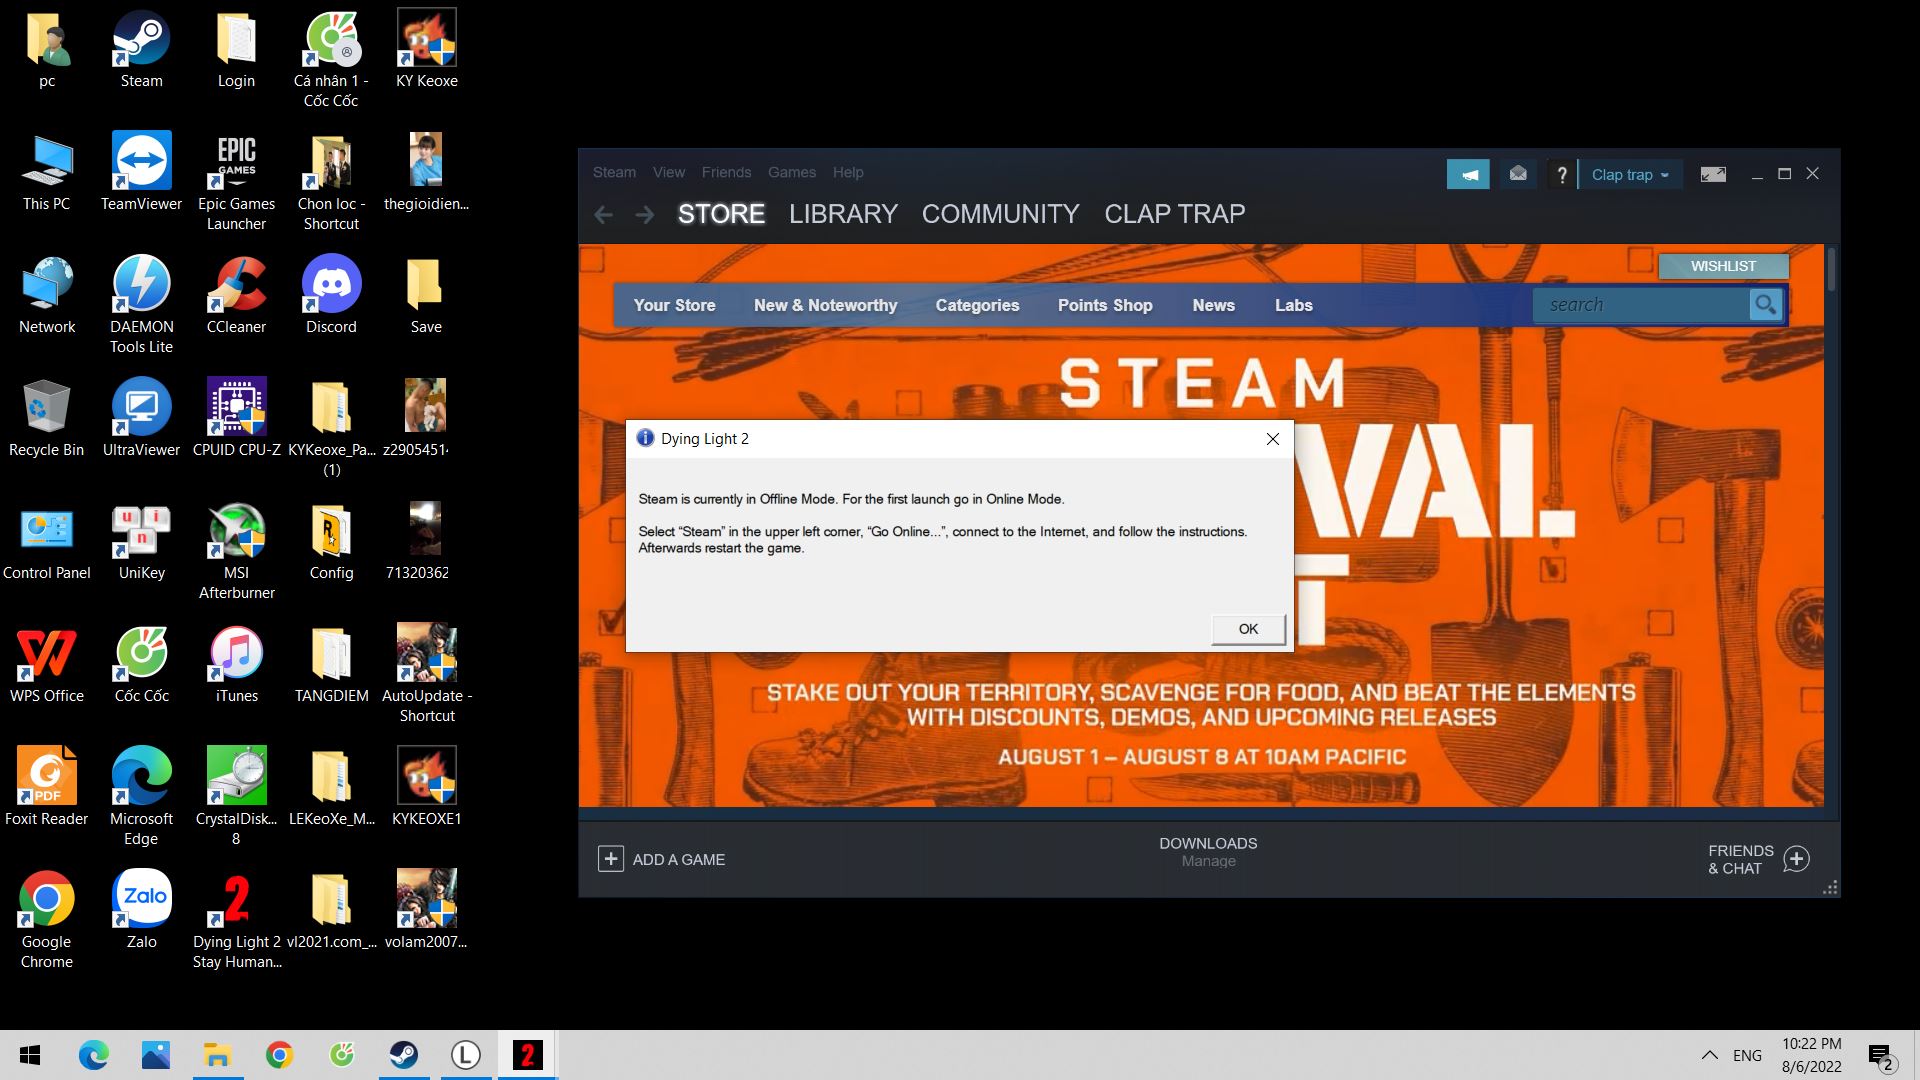Select the COMMUNITY tab in Steam
1920x1080 pixels.
[x=1000, y=214]
